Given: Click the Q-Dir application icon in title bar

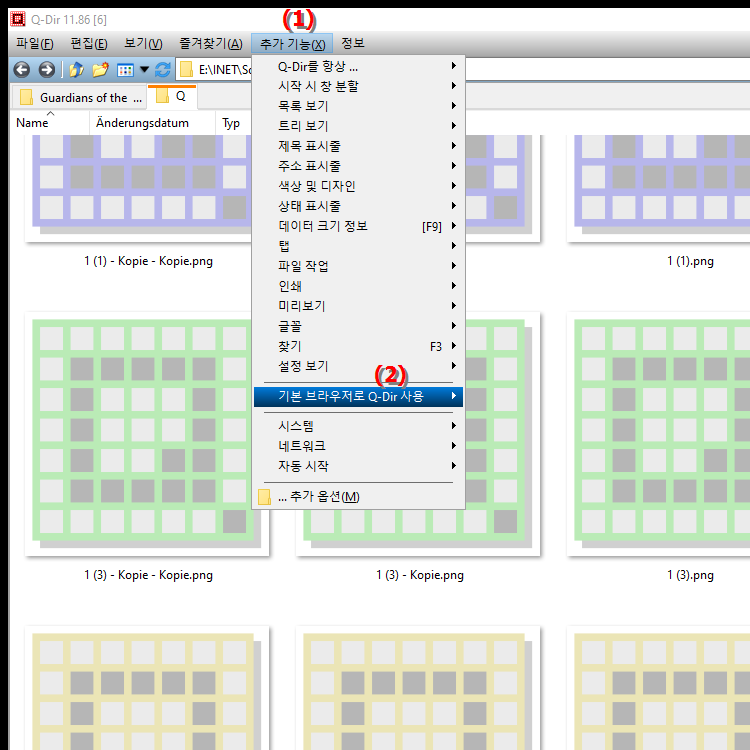Looking at the screenshot, I should click(x=18, y=19).
